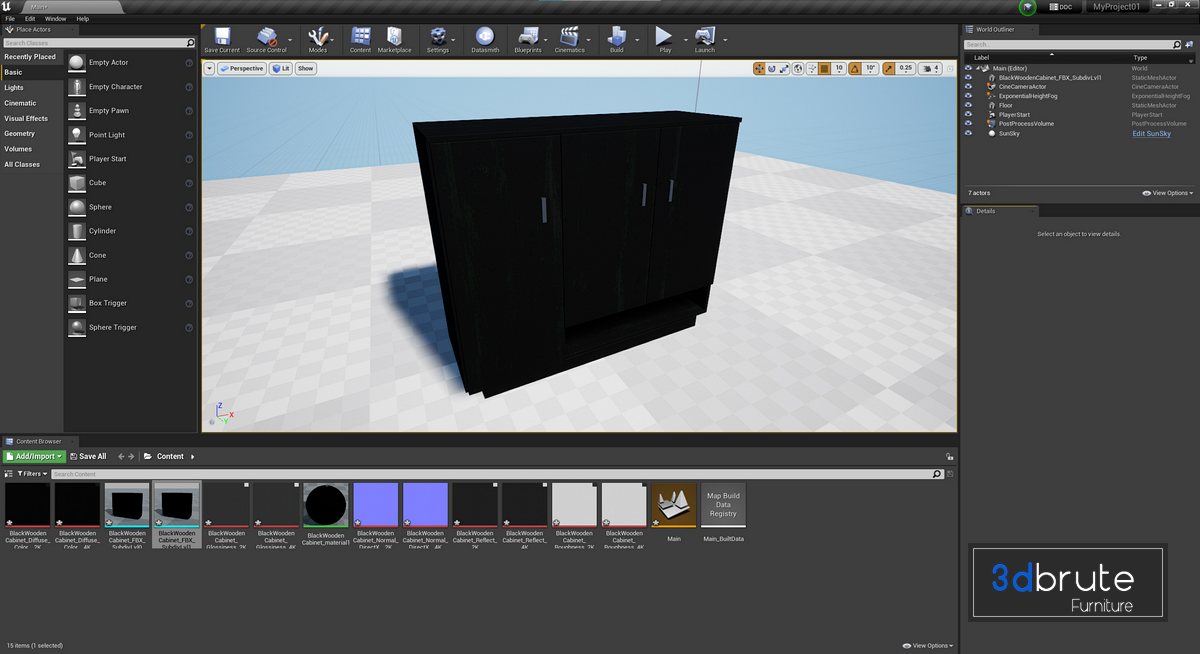
Task: Click the Build toolbar icon
Action: coord(616,38)
